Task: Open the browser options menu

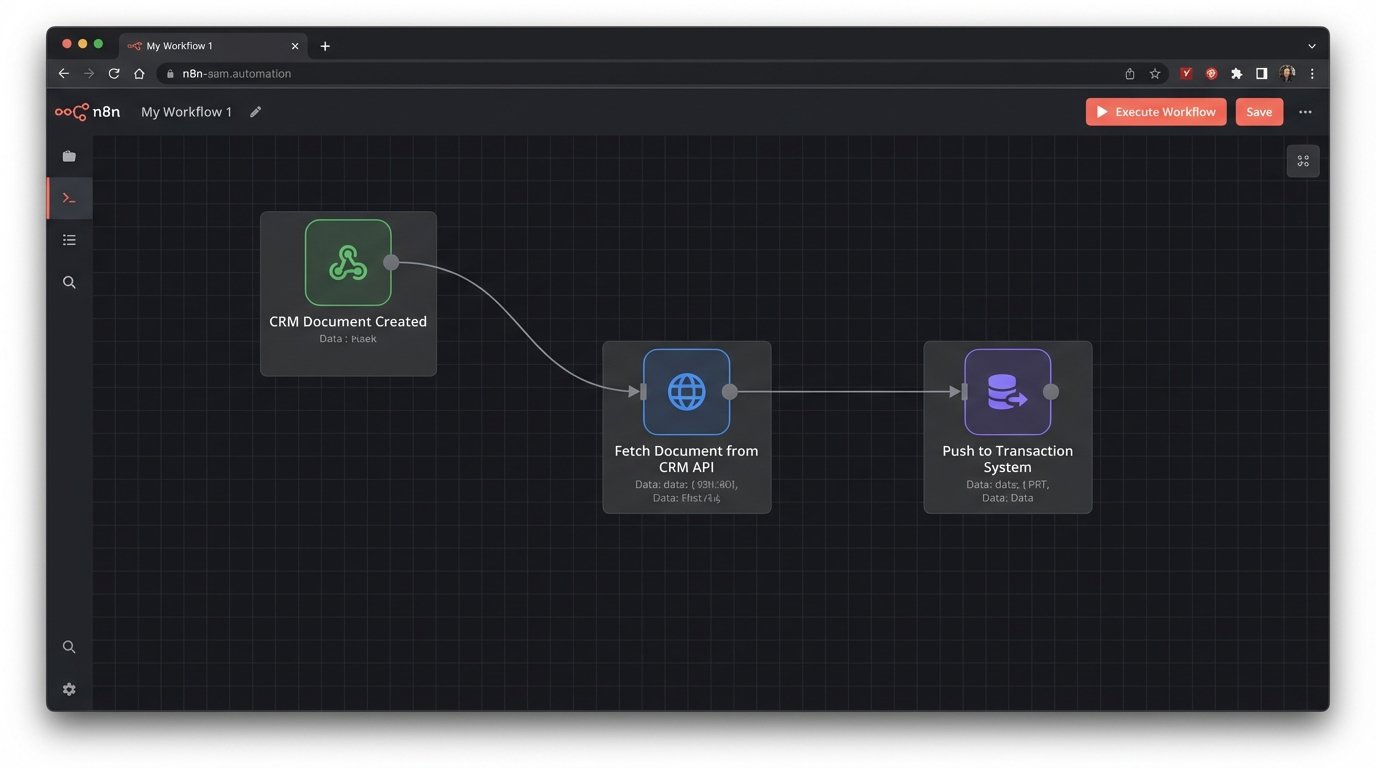Action: [x=1312, y=73]
